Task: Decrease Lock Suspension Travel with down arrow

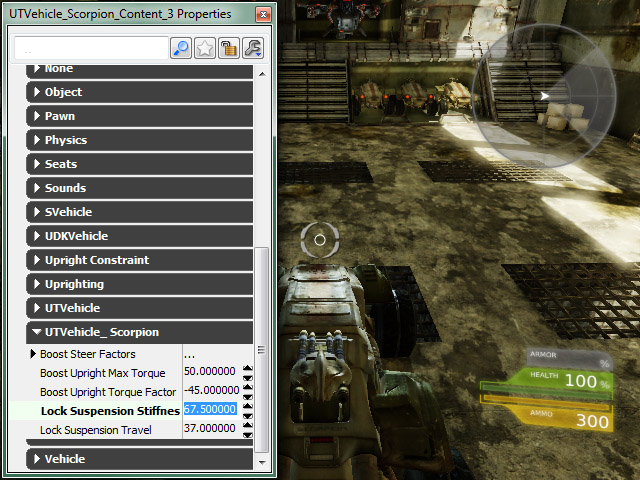Action: (248, 433)
